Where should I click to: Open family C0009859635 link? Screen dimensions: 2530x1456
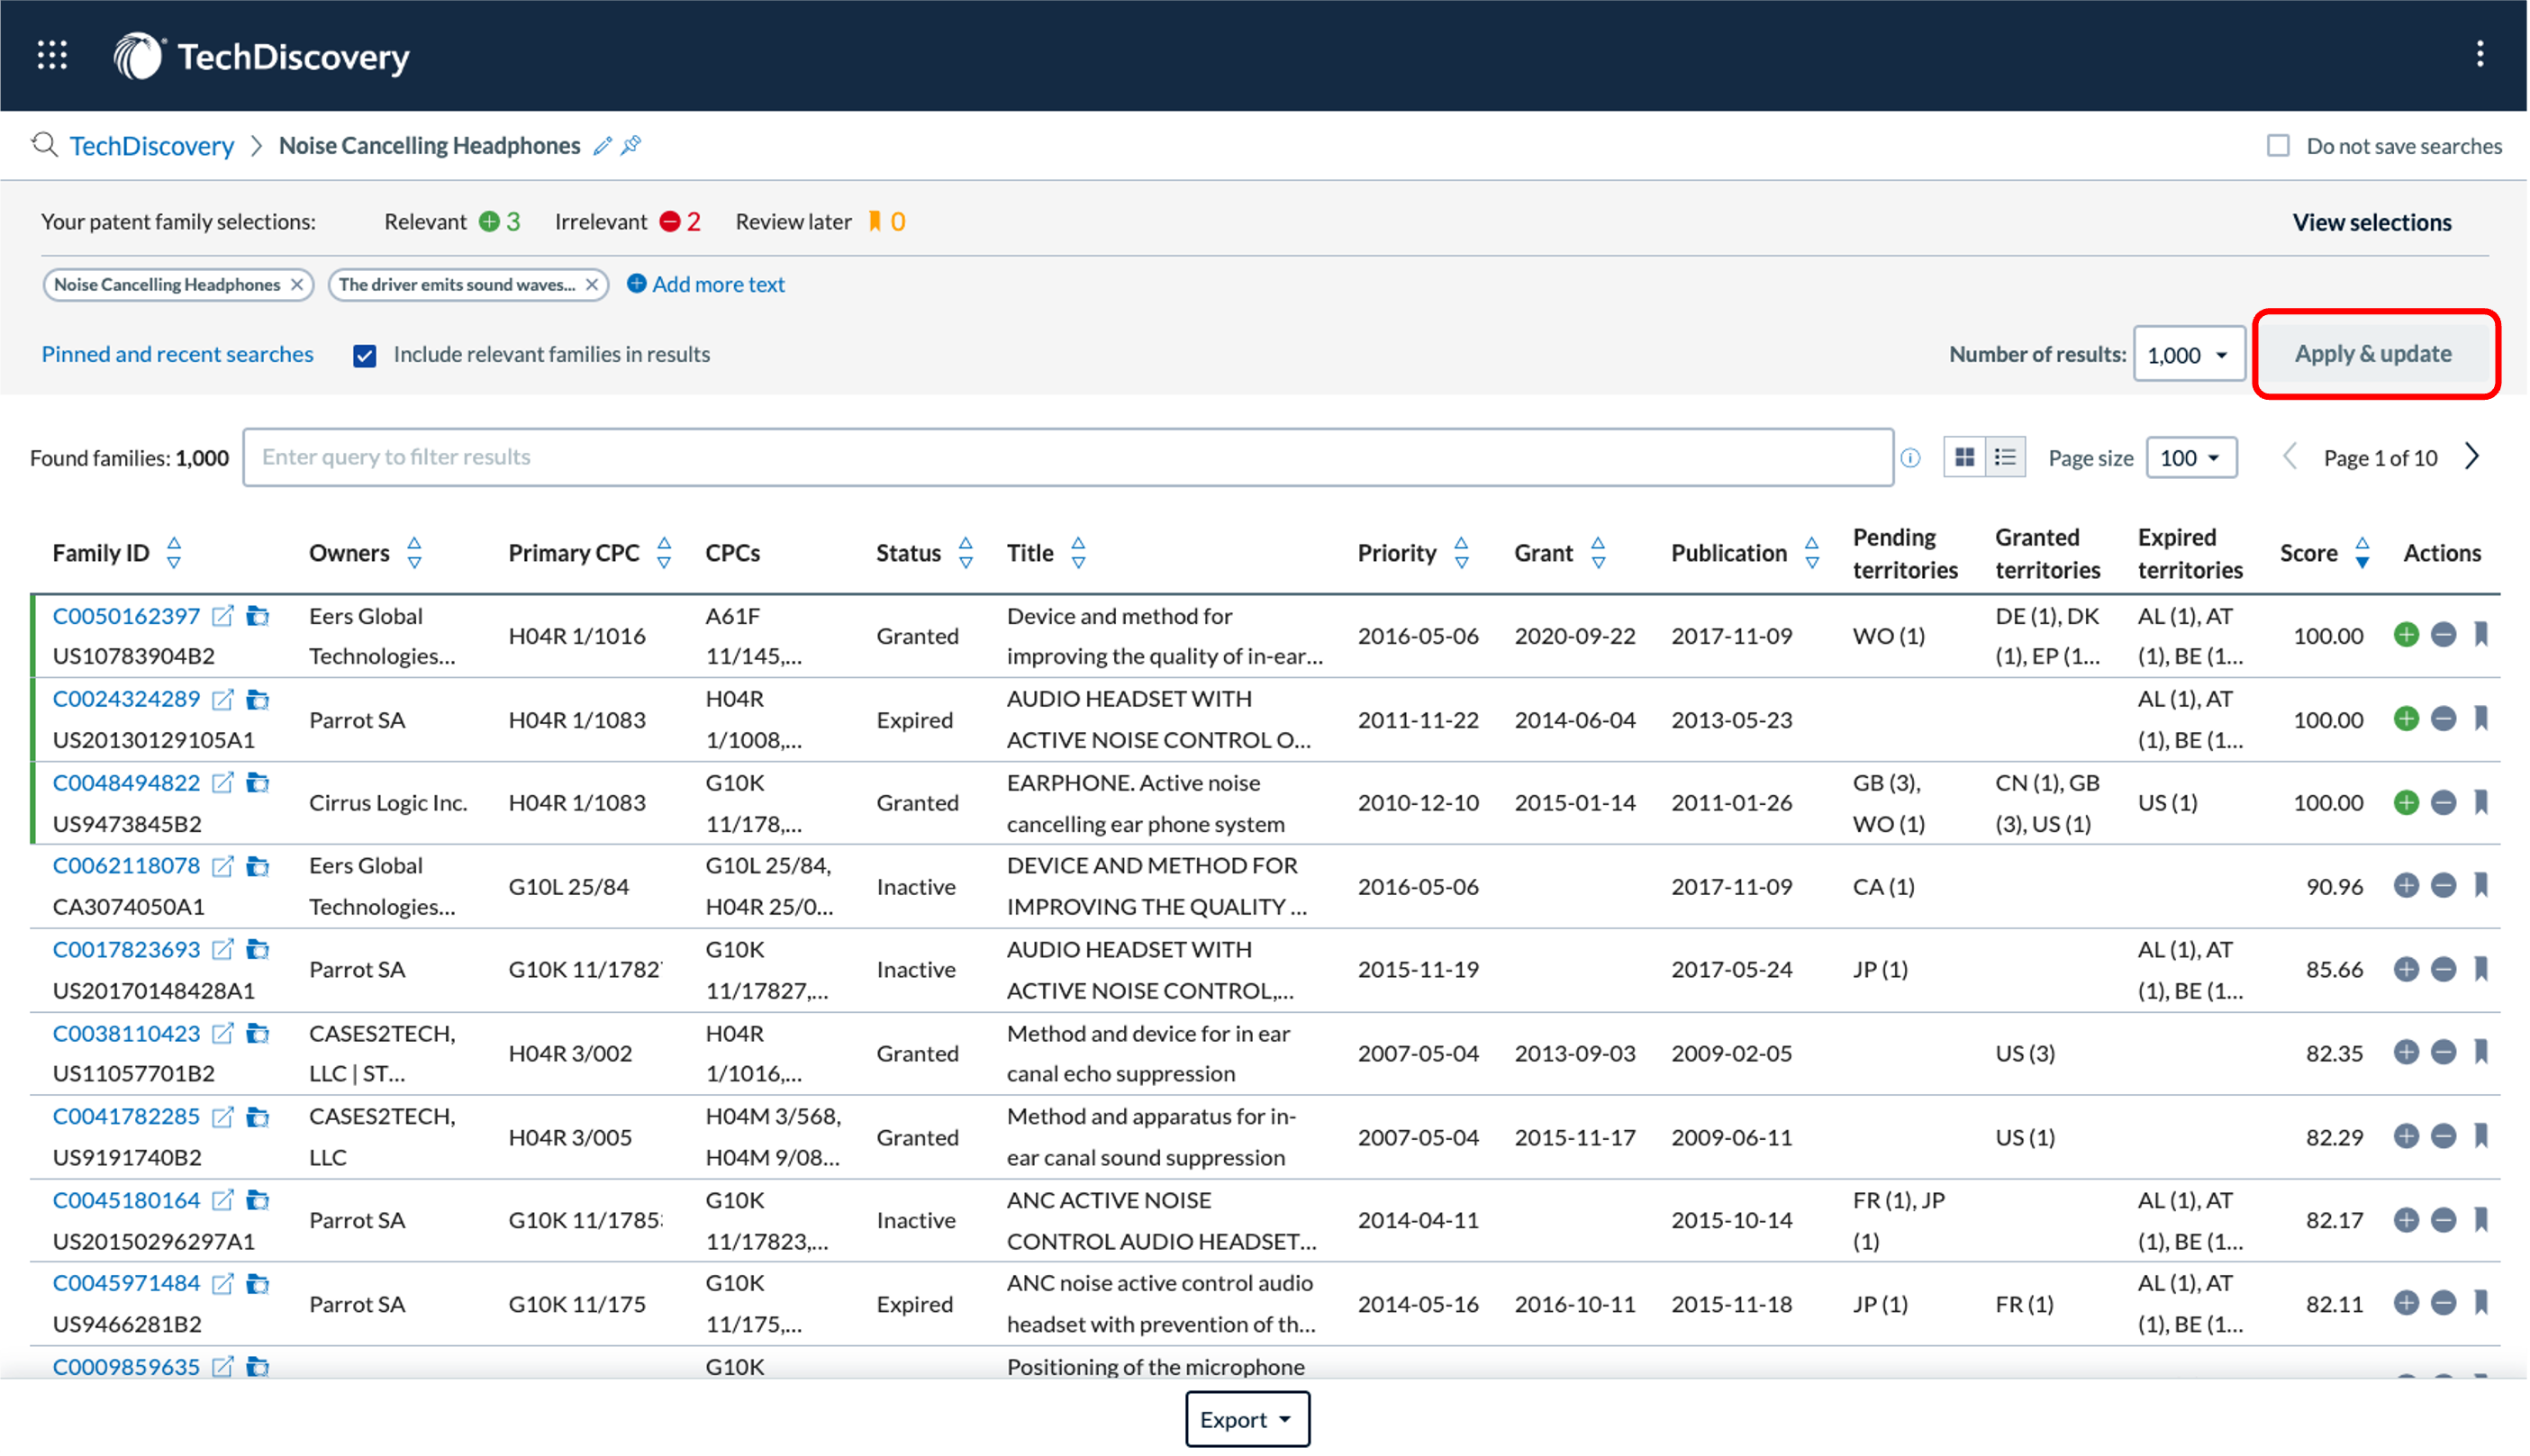click(127, 1367)
